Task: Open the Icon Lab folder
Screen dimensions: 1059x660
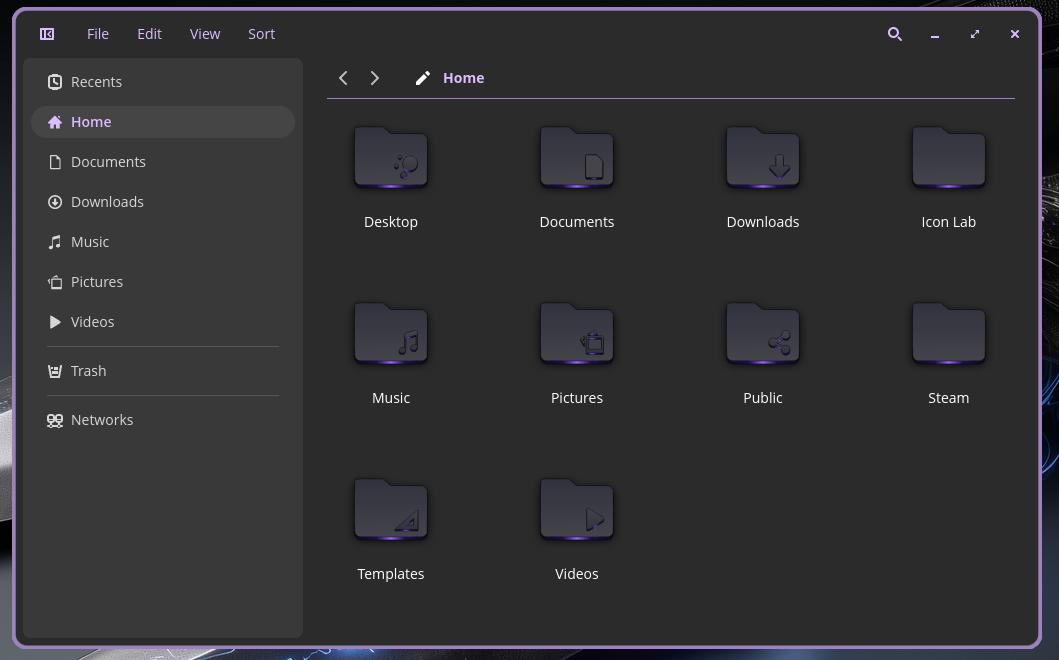Action: tap(948, 158)
